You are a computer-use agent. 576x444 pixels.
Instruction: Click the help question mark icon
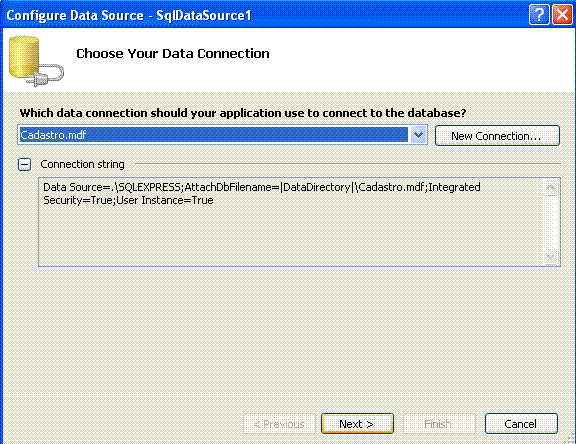539,15
